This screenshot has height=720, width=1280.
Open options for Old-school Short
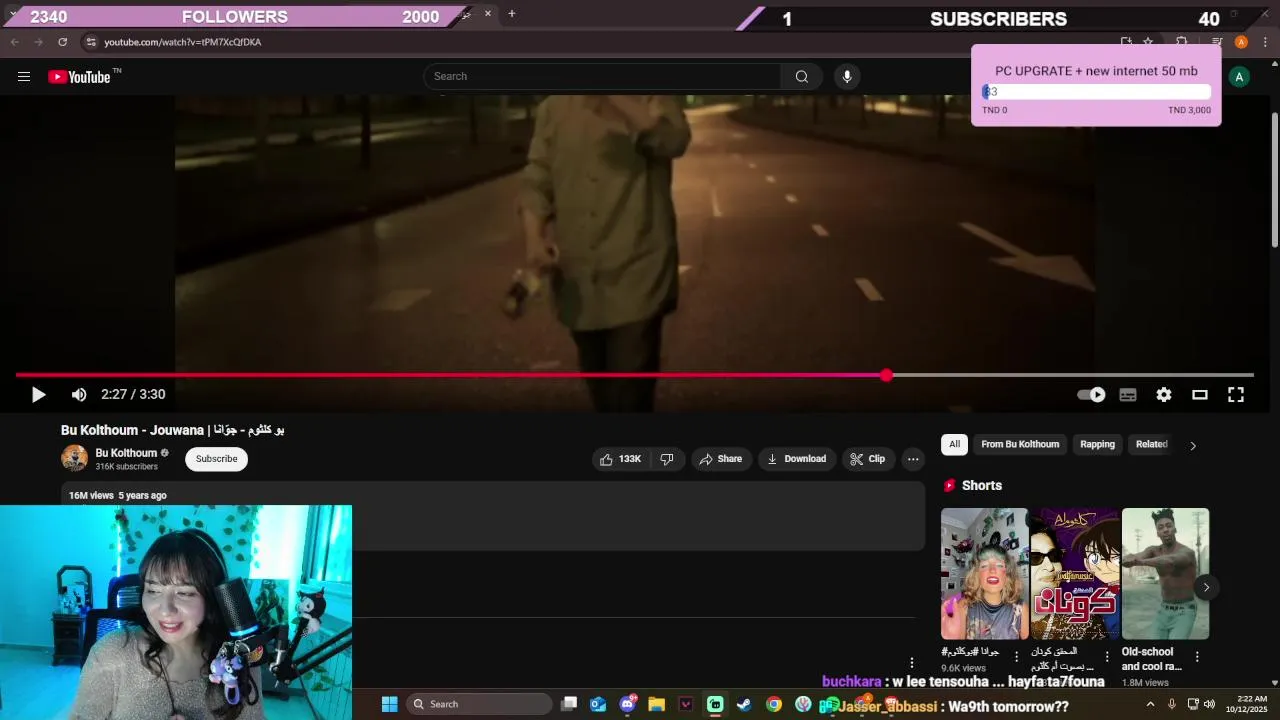[1196, 657]
